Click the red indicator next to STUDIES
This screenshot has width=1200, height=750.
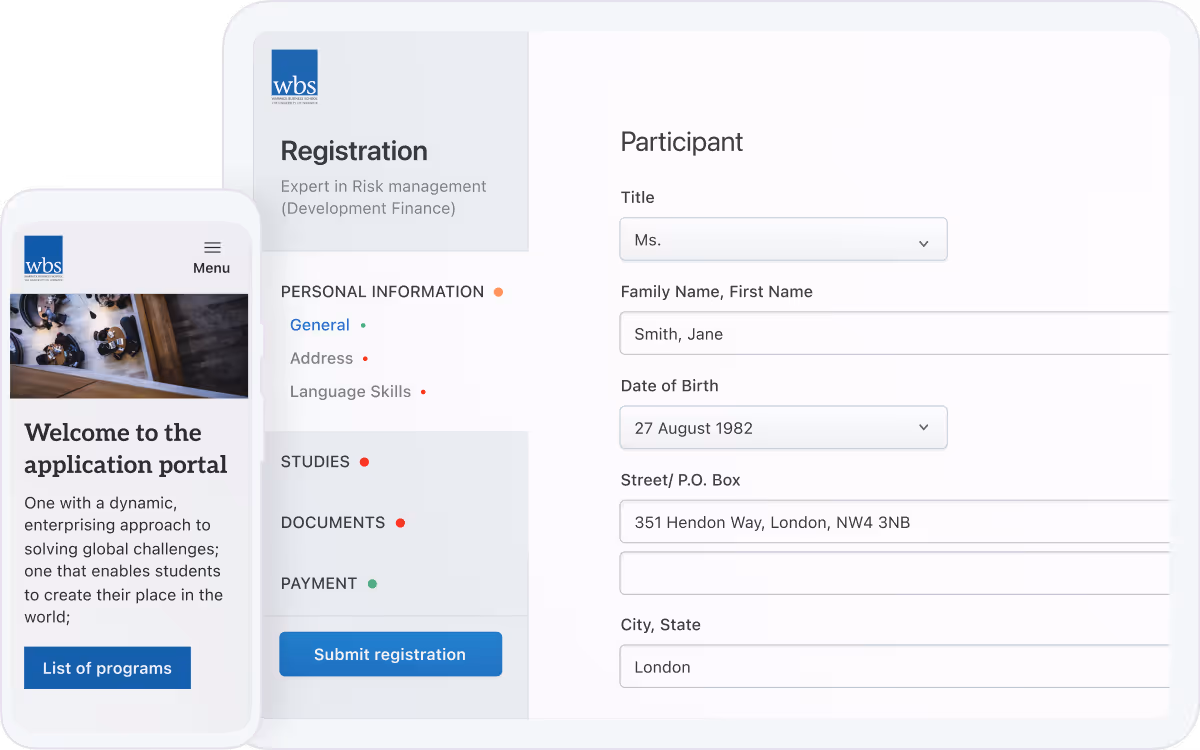(x=364, y=461)
